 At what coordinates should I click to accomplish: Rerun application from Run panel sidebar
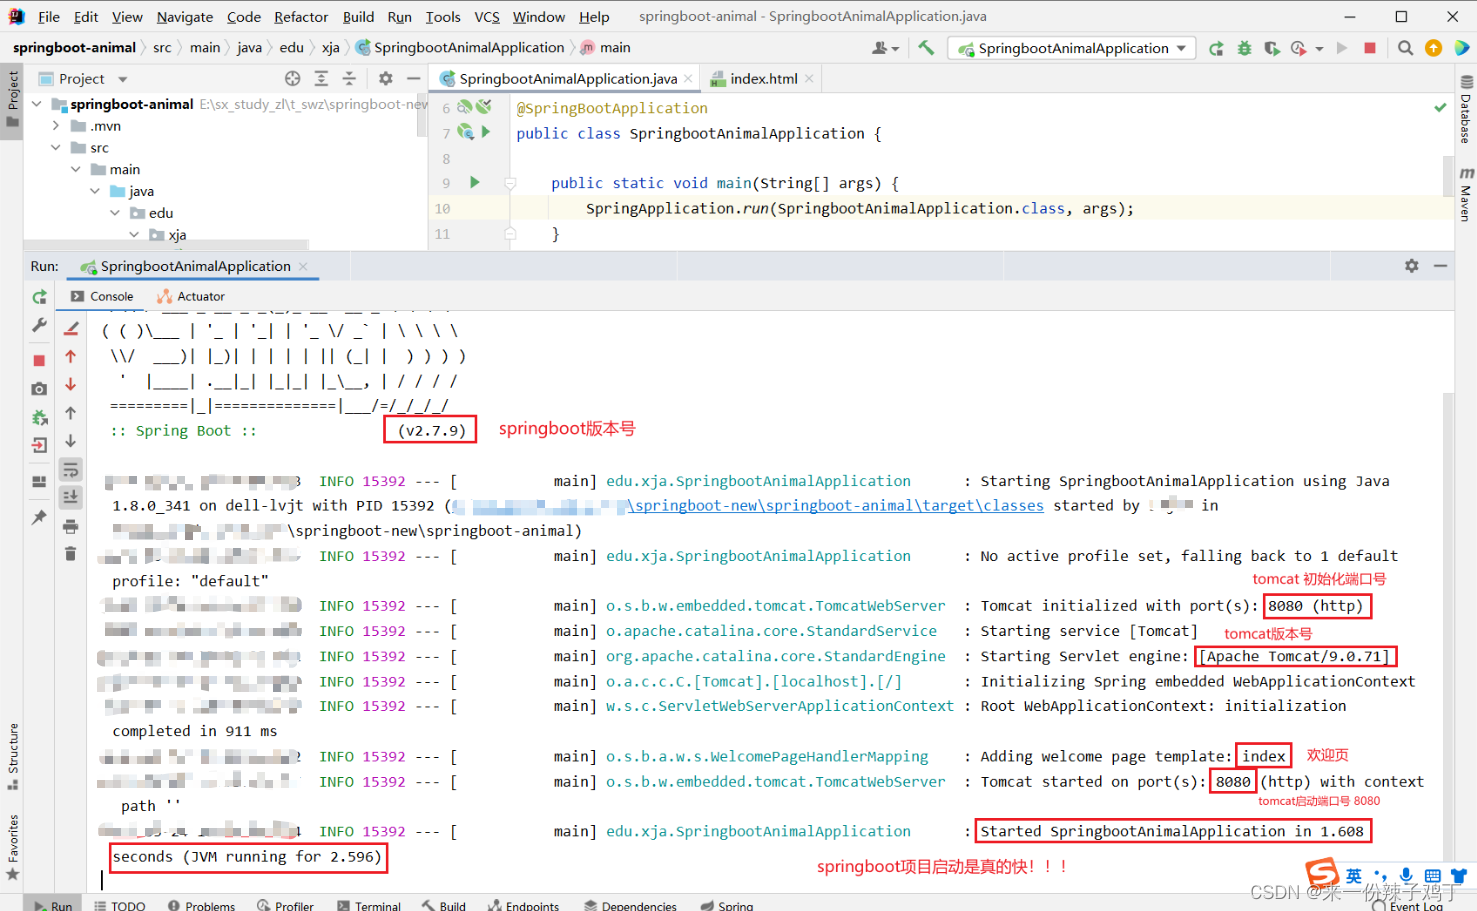[39, 297]
